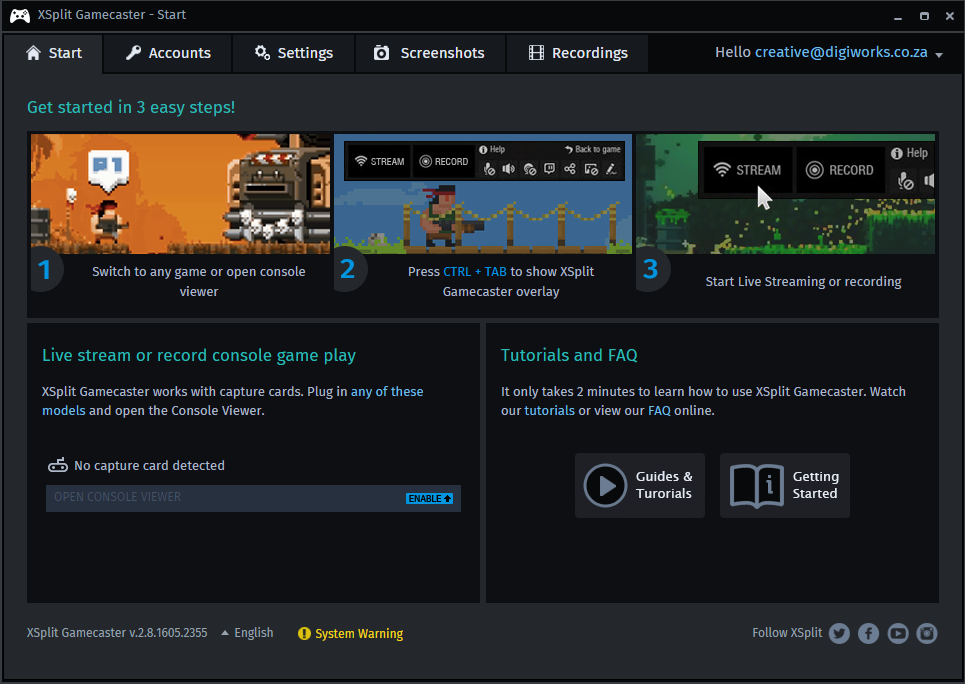Click the gamepad app icon in title bar
This screenshot has height=684, width=965.
click(20, 15)
